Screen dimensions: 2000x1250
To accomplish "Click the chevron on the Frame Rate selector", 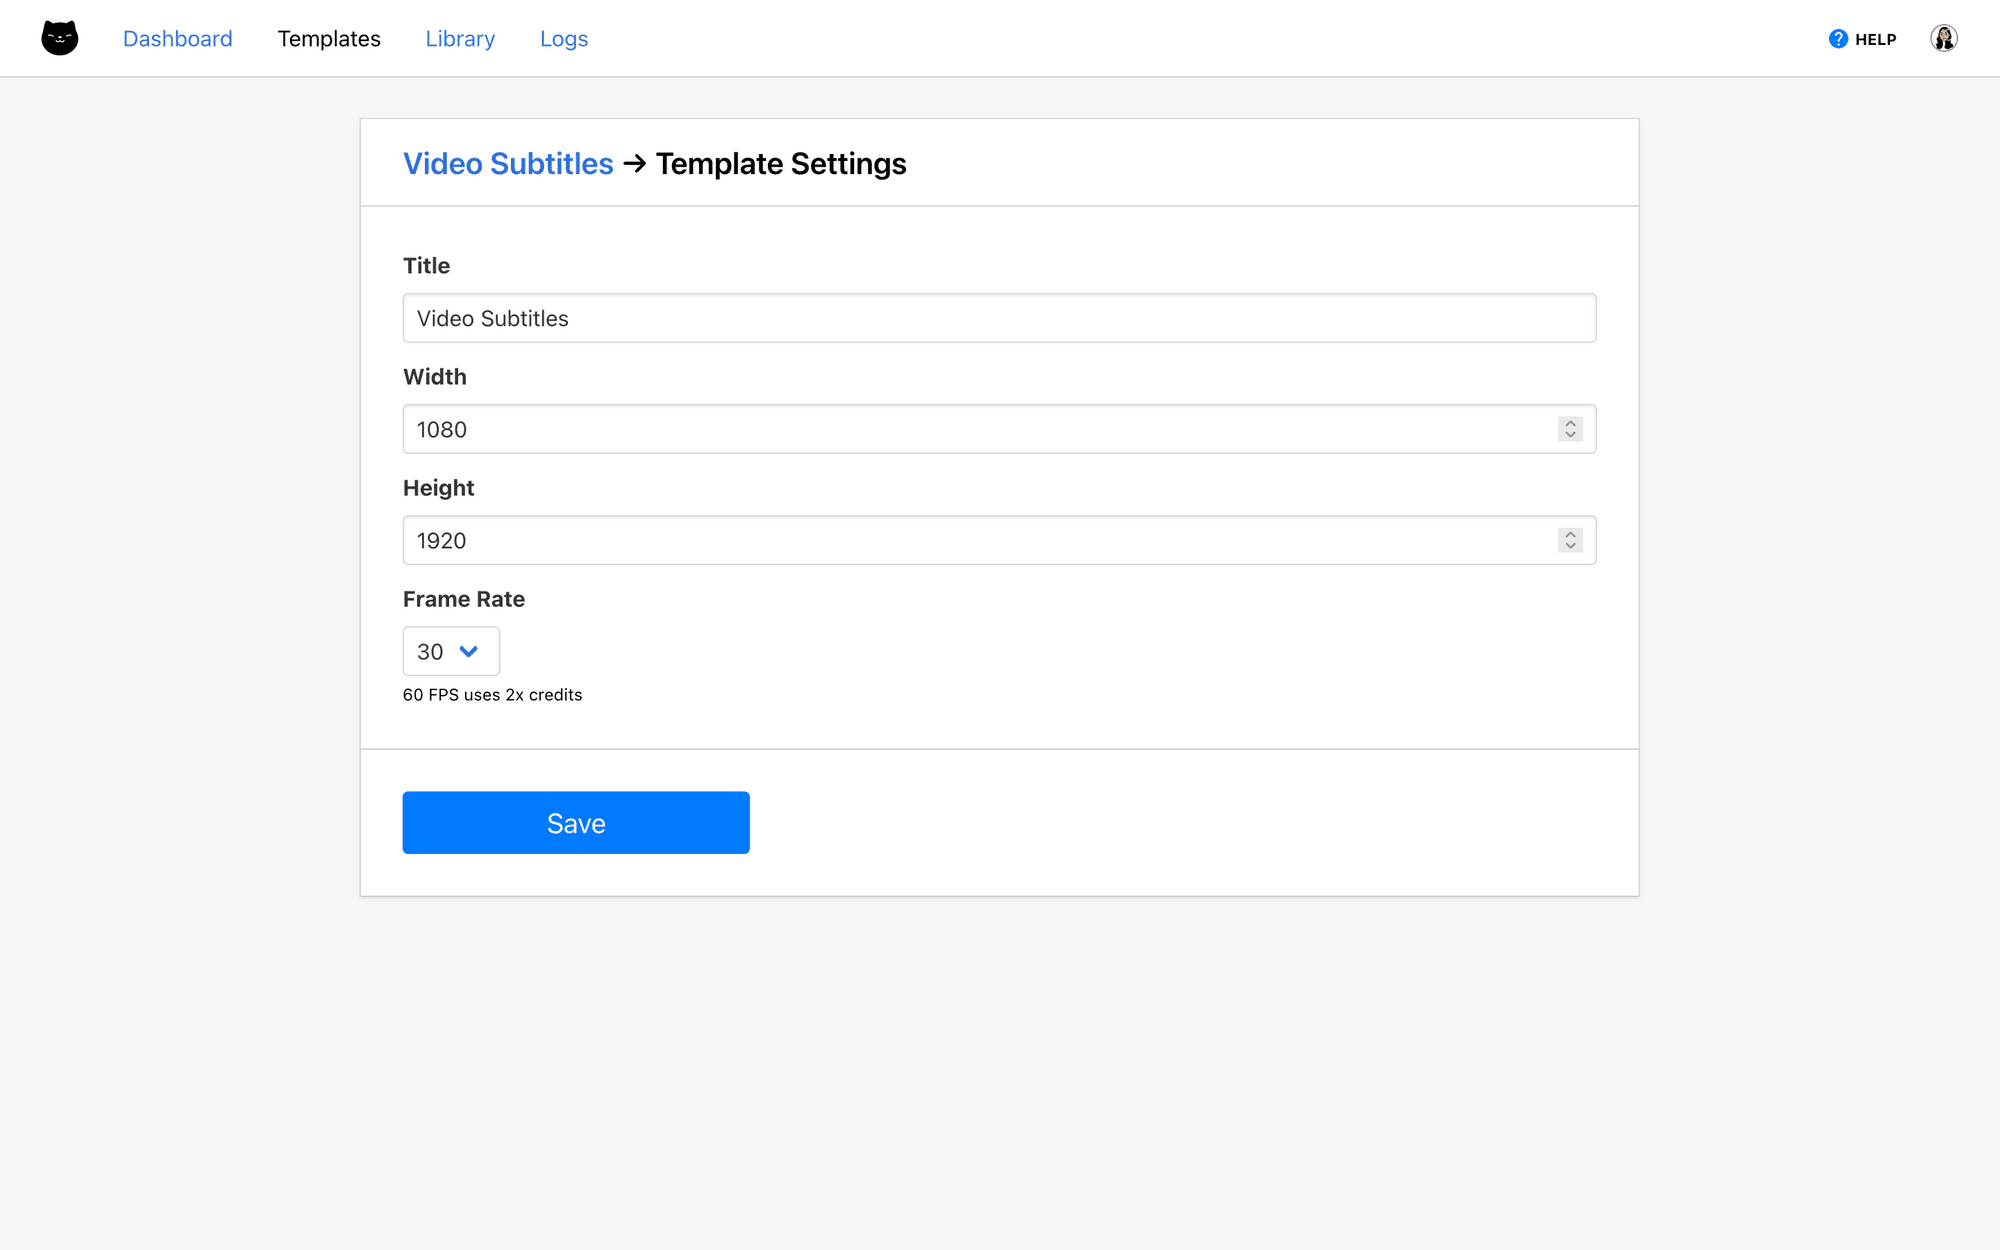I will [466, 651].
